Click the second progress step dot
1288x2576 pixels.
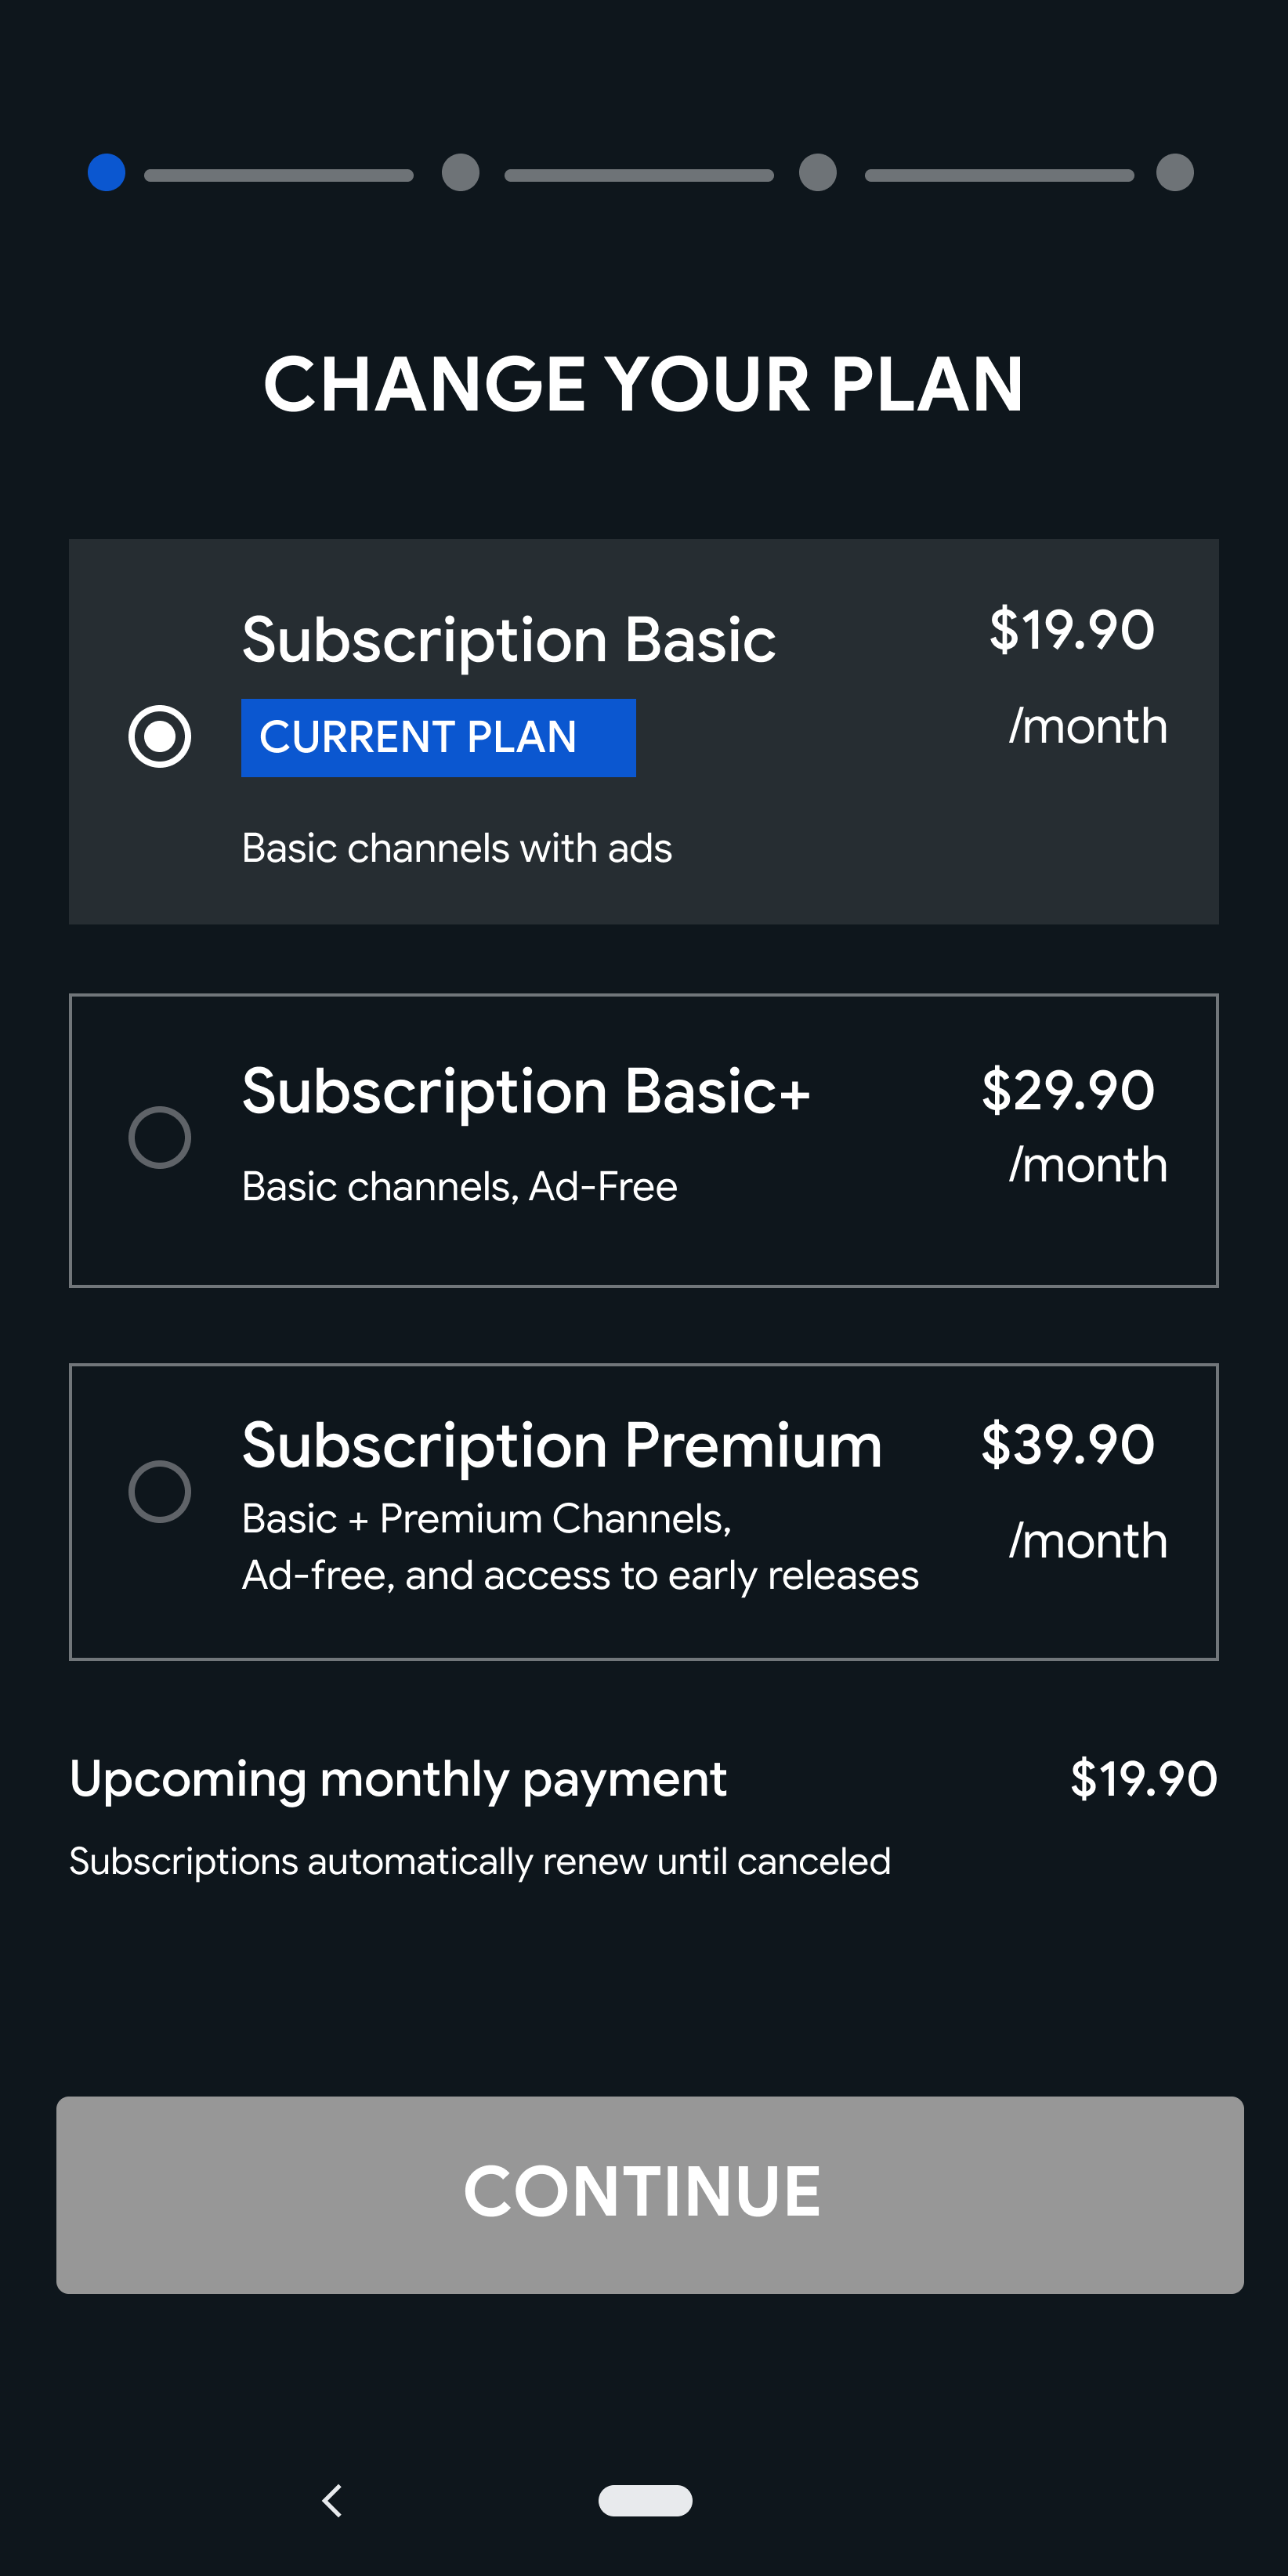tap(461, 172)
